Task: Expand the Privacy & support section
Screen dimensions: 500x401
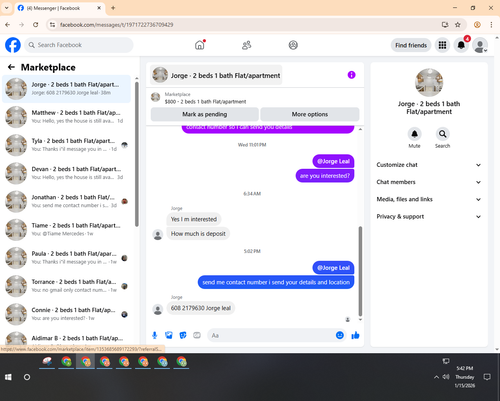Action: point(429,217)
